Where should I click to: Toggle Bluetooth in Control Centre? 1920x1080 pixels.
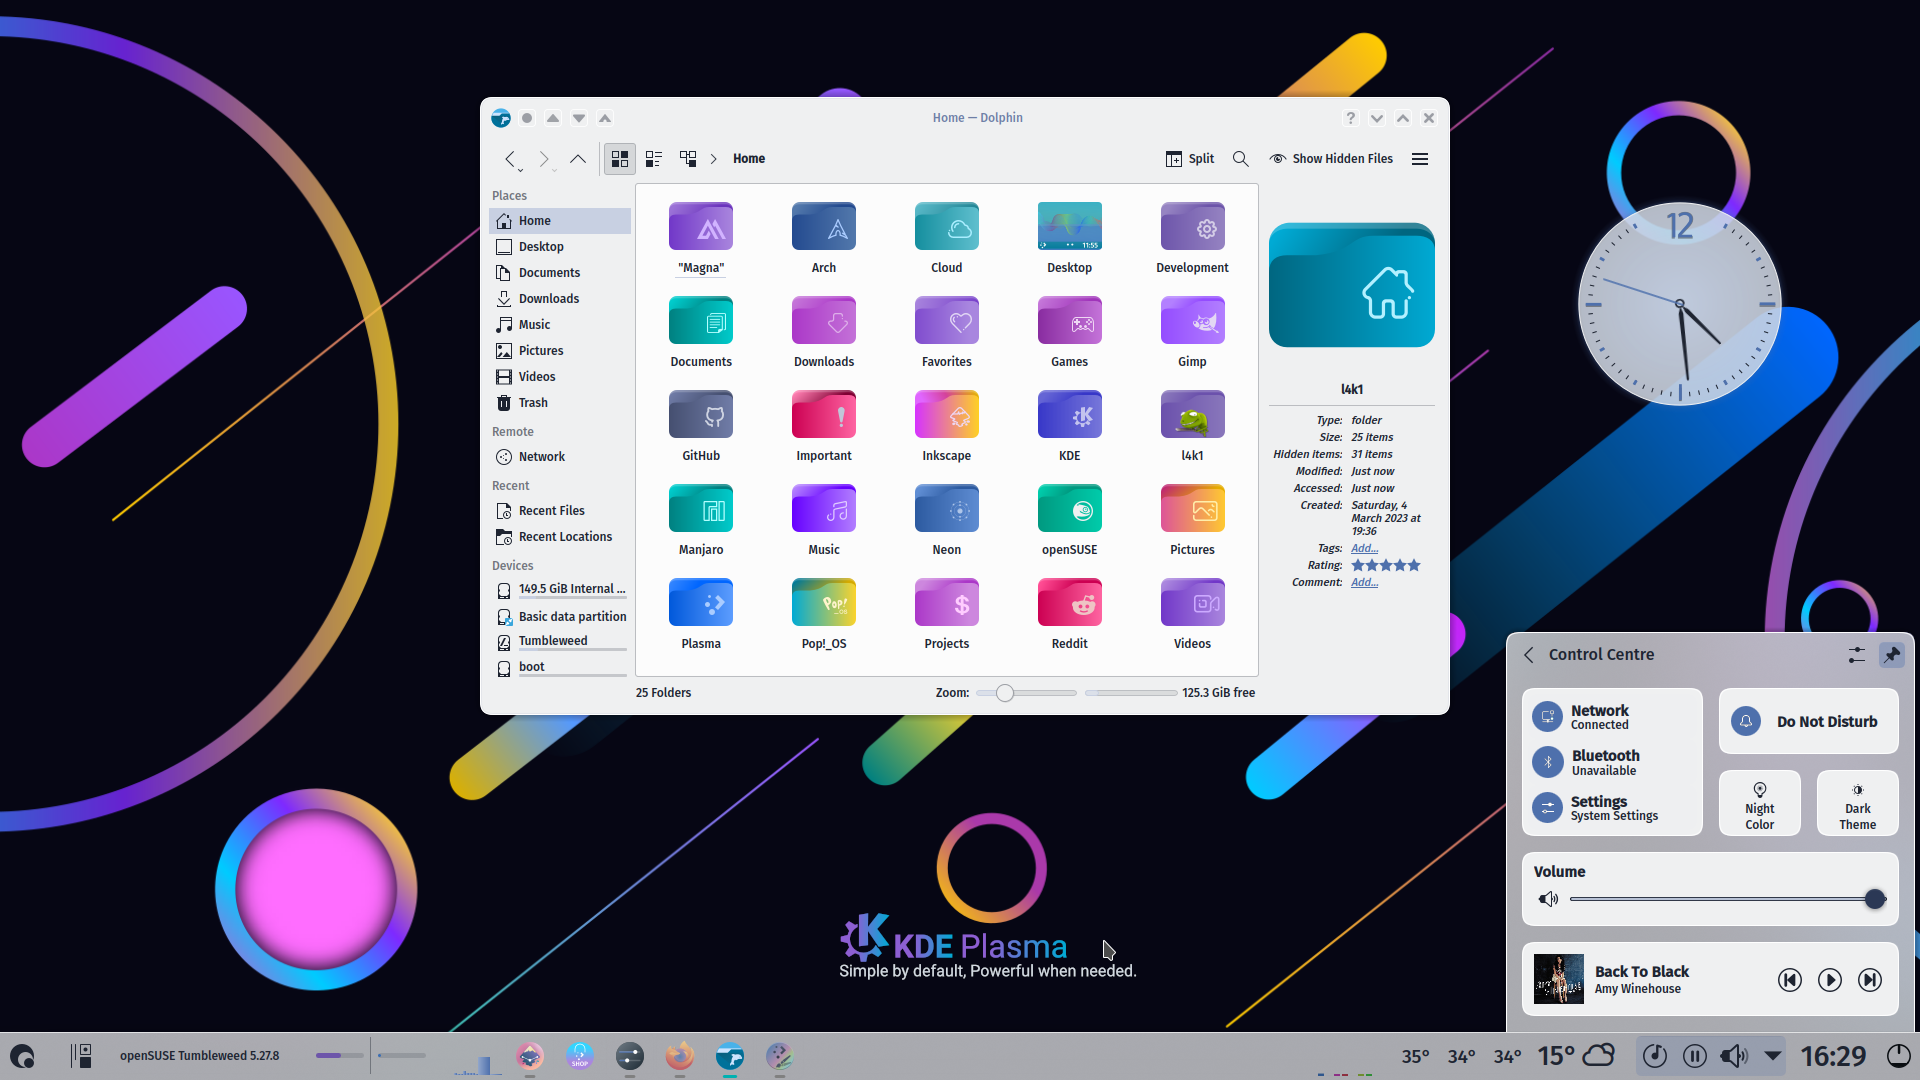[1547, 762]
